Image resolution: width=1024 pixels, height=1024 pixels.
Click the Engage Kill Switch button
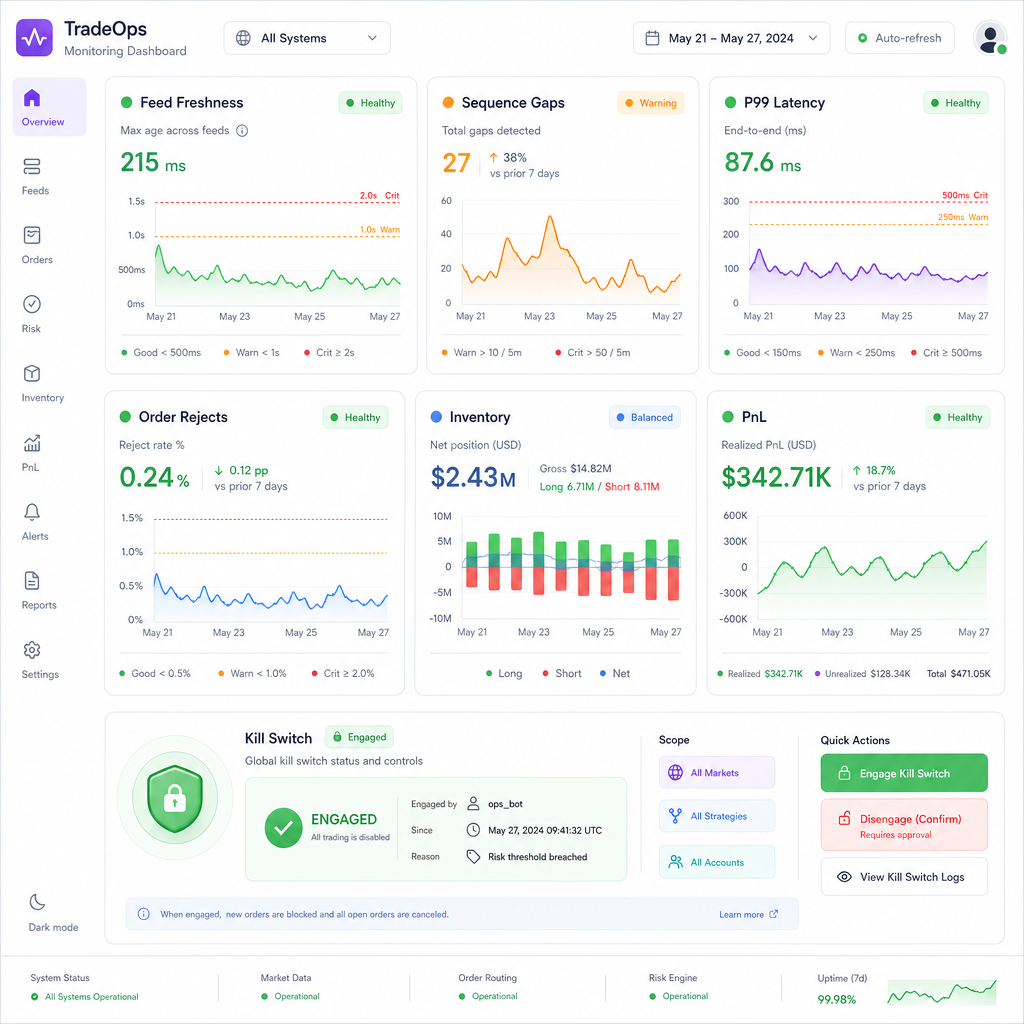point(904,773)
